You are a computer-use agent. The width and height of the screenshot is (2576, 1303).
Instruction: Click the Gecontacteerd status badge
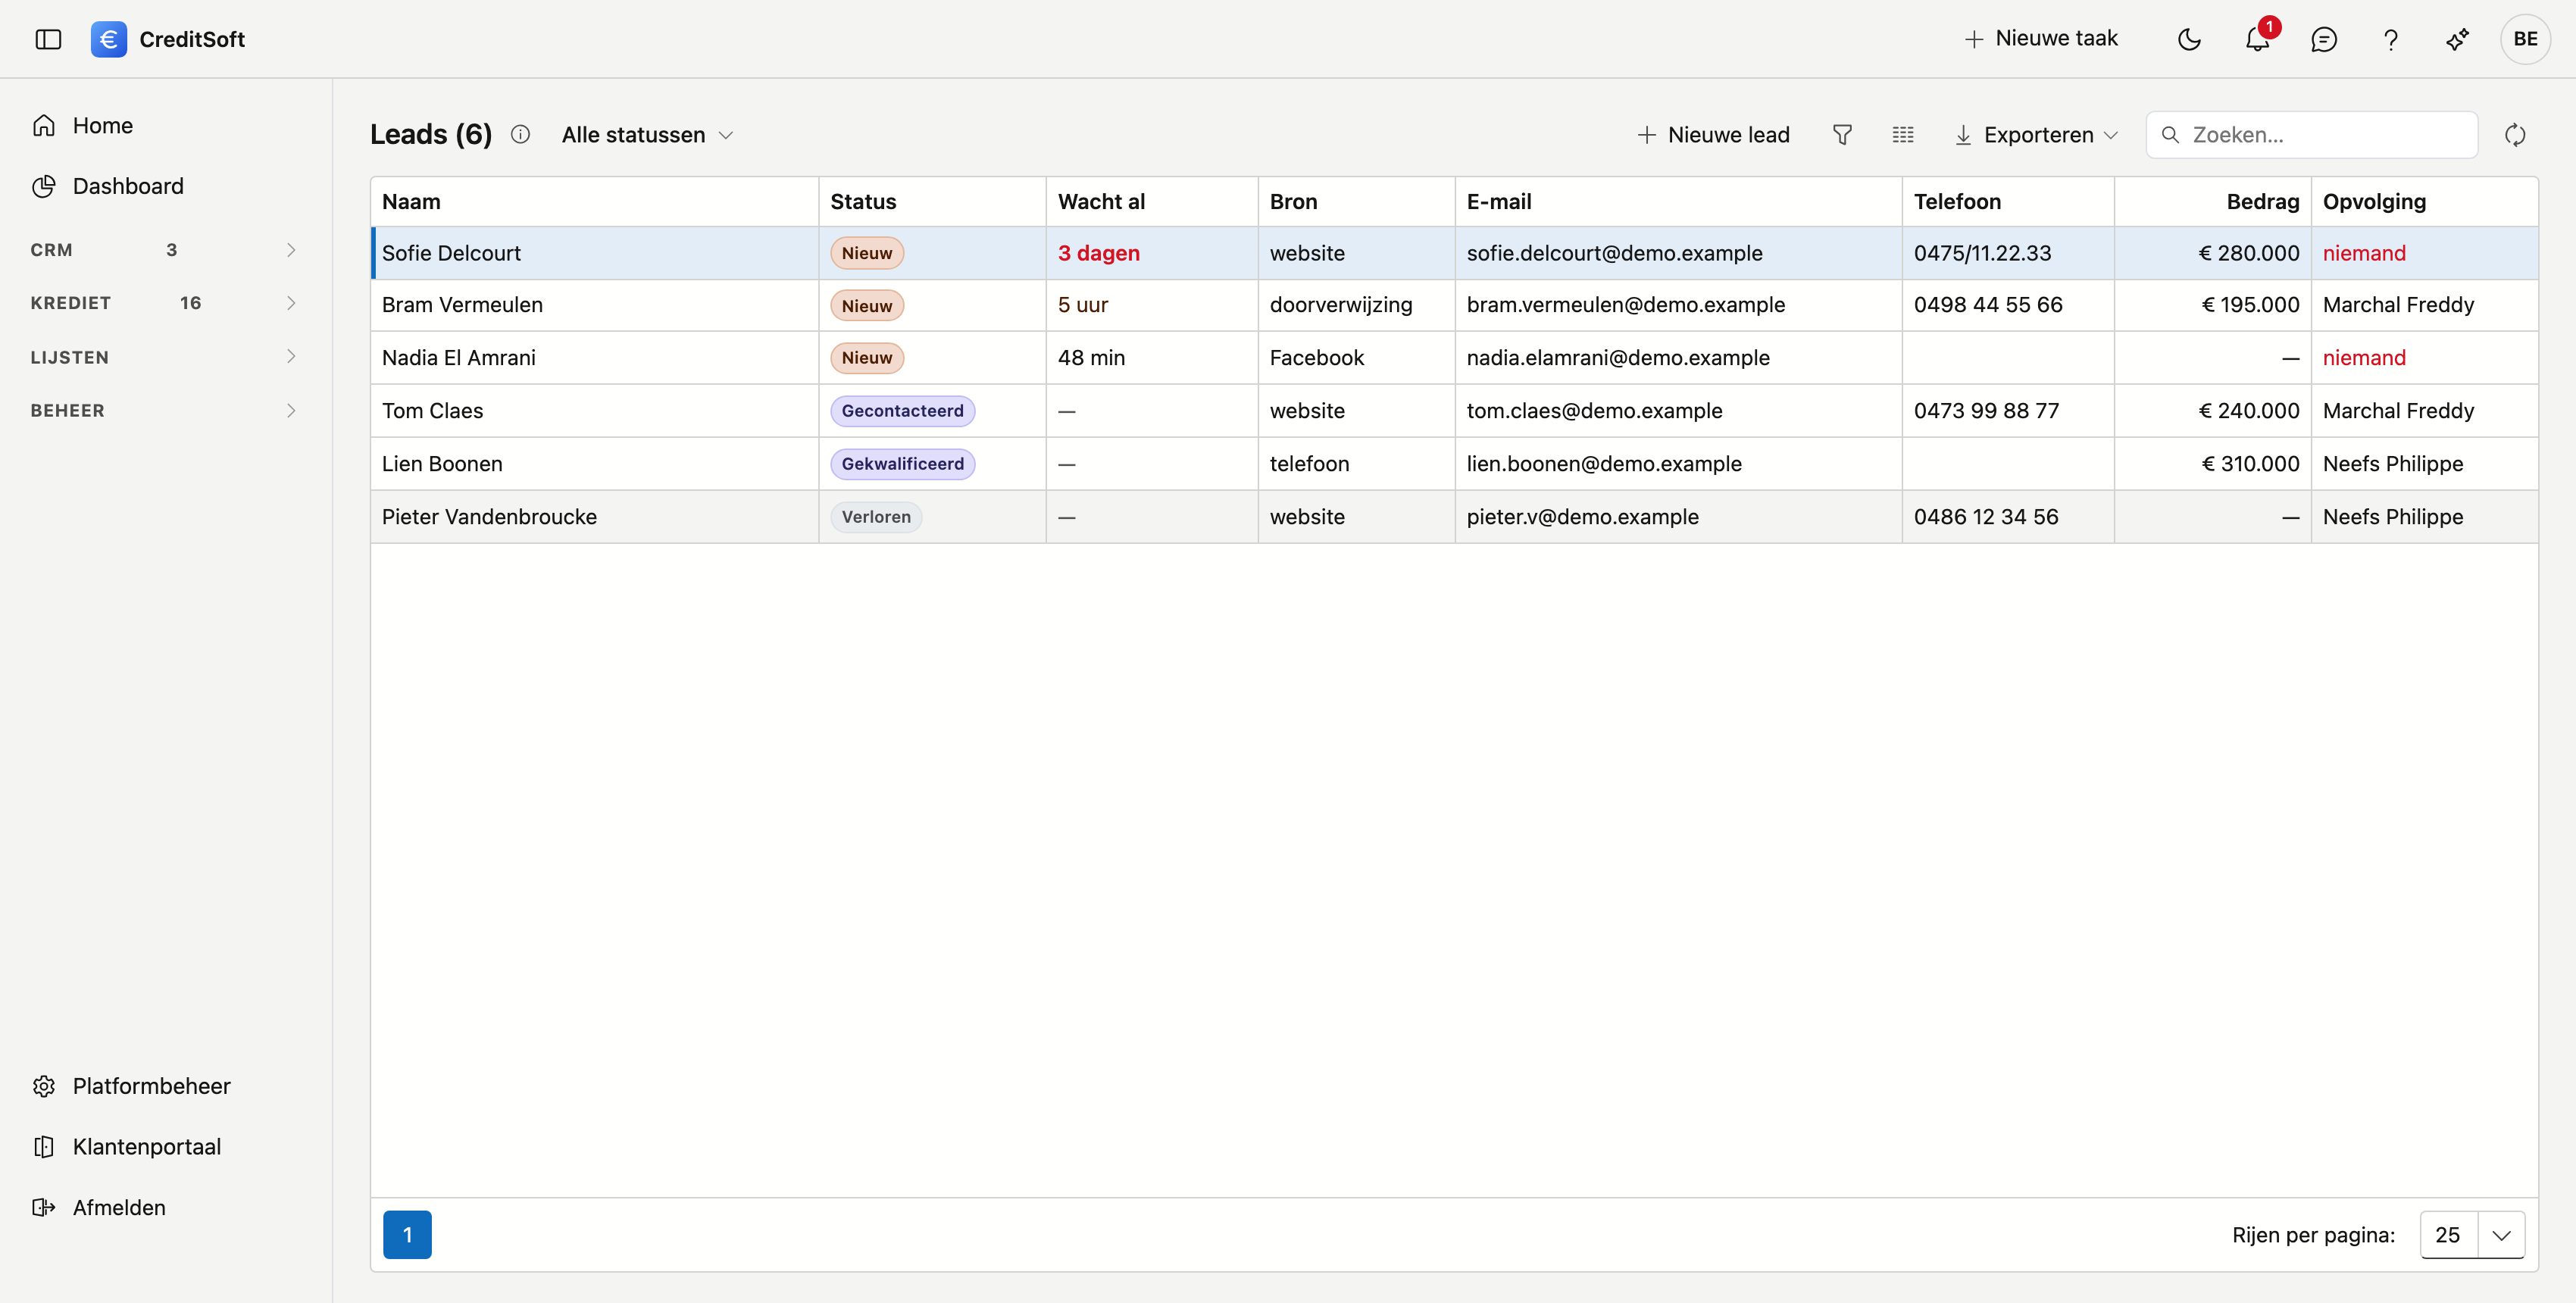(x=902, y=411)
